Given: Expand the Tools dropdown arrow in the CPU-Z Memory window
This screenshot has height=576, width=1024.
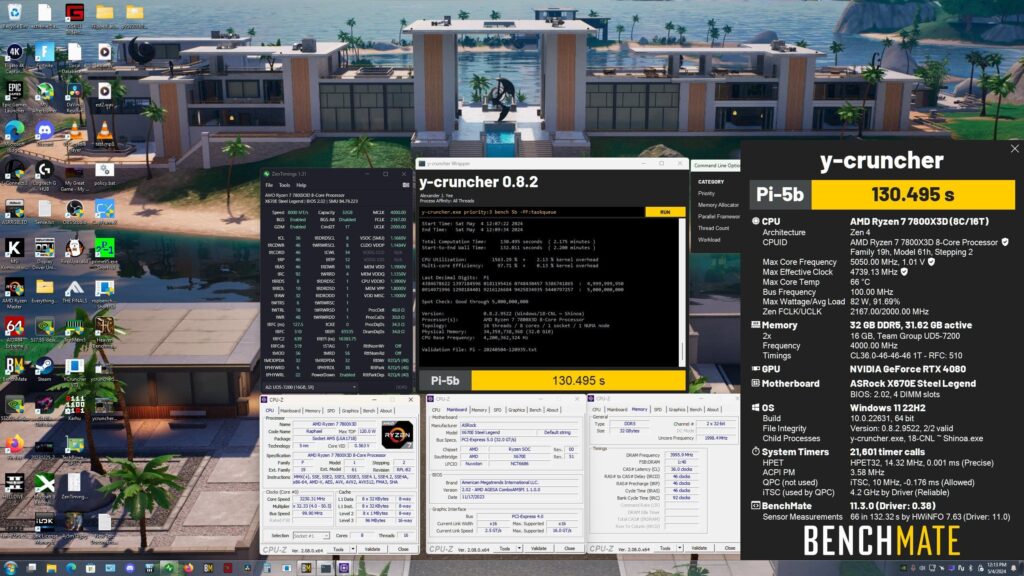Looking at the screenshot, I should [x=680, y=548].
